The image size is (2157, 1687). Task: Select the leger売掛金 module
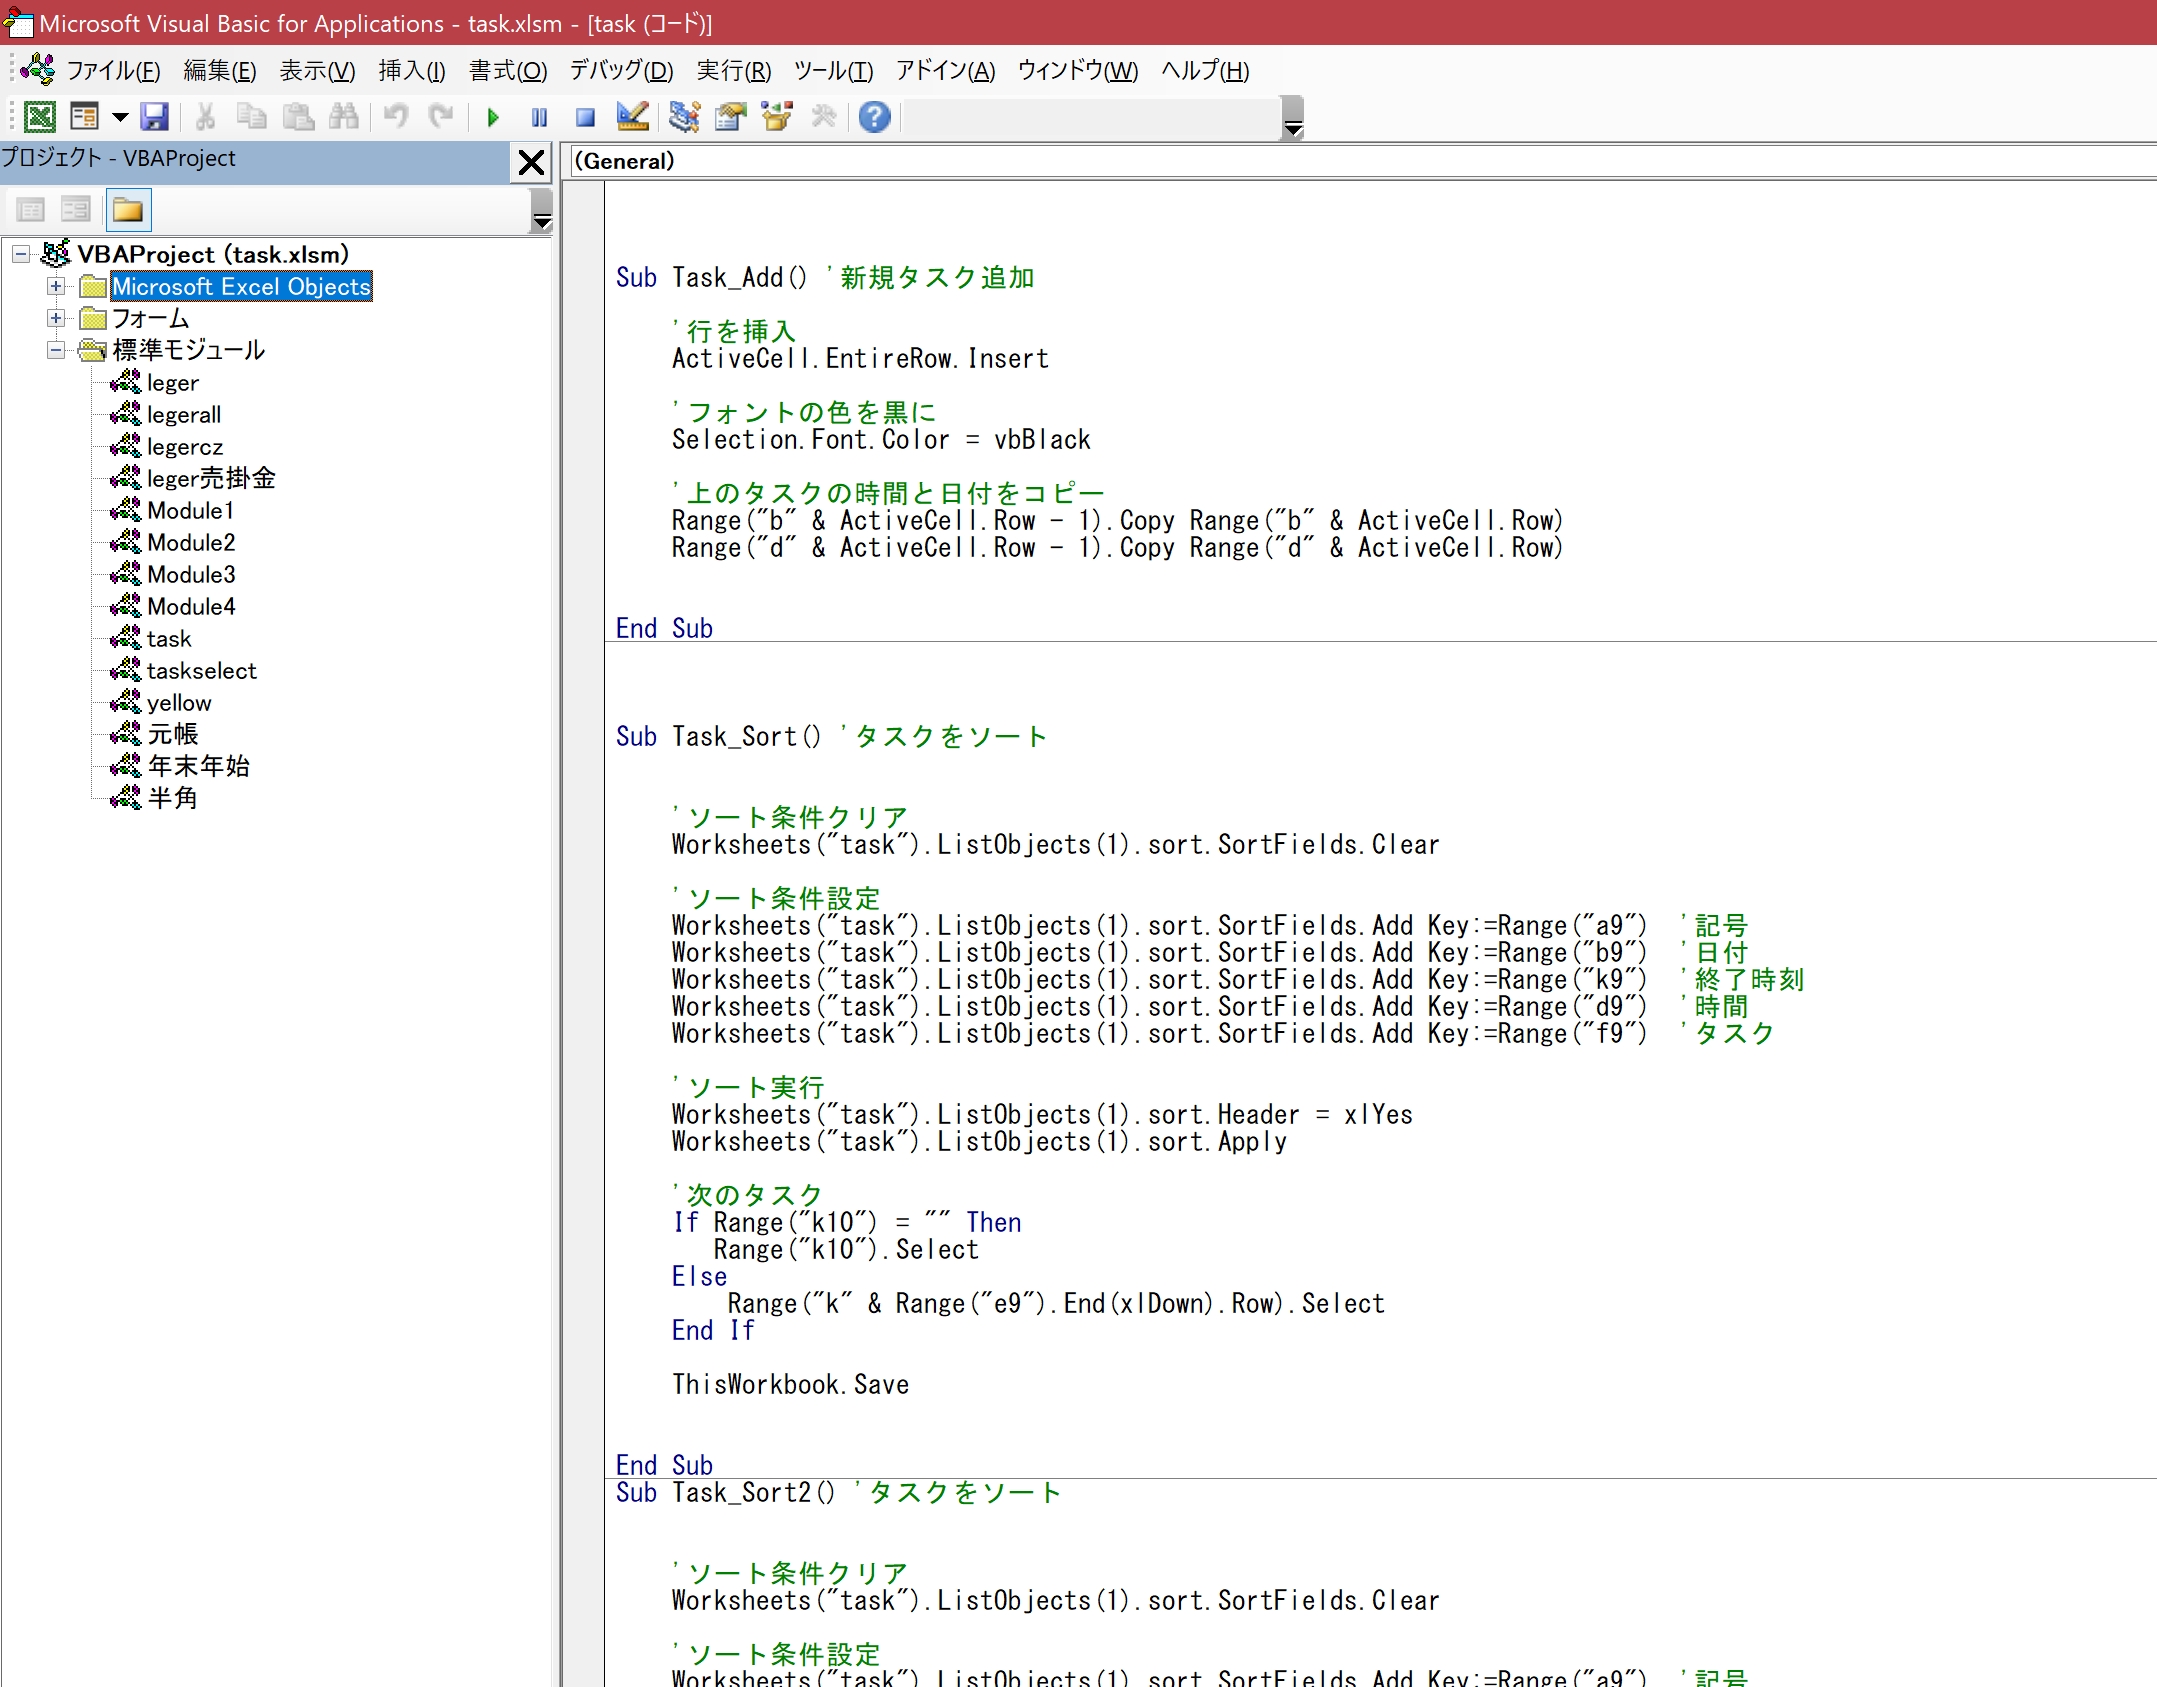point(211,479)
